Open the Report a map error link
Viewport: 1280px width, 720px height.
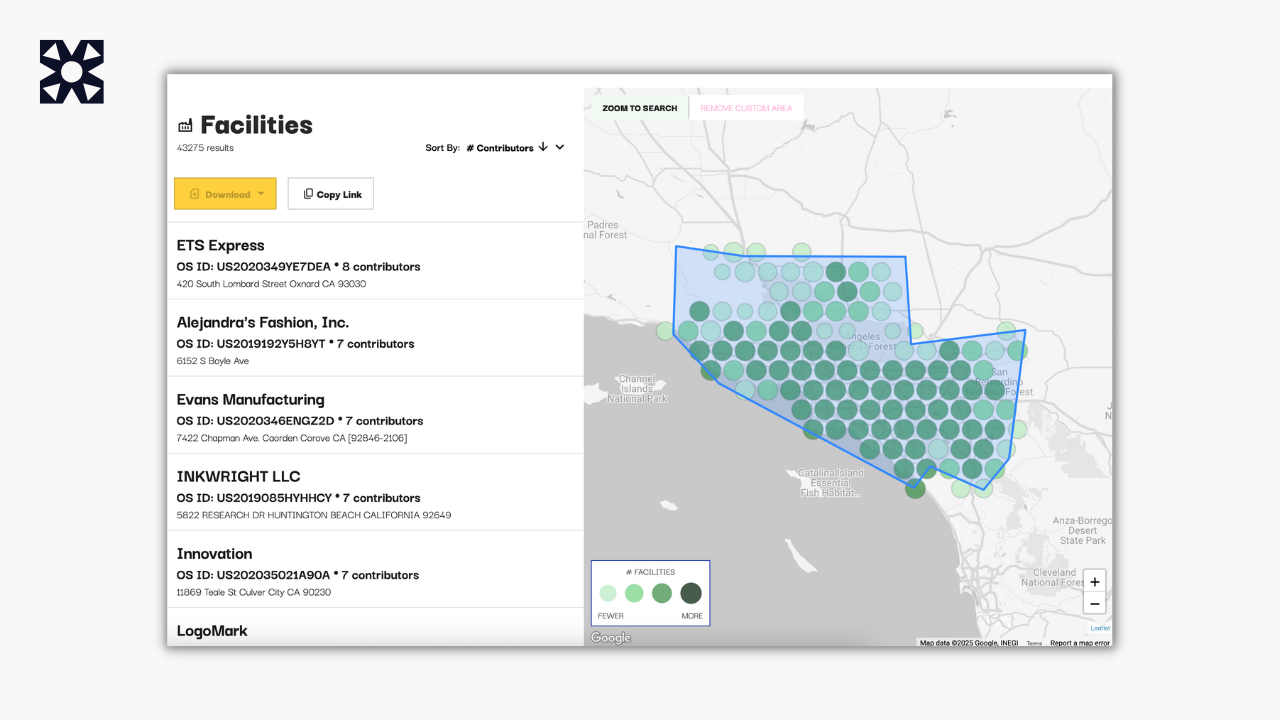point(1079,644)
